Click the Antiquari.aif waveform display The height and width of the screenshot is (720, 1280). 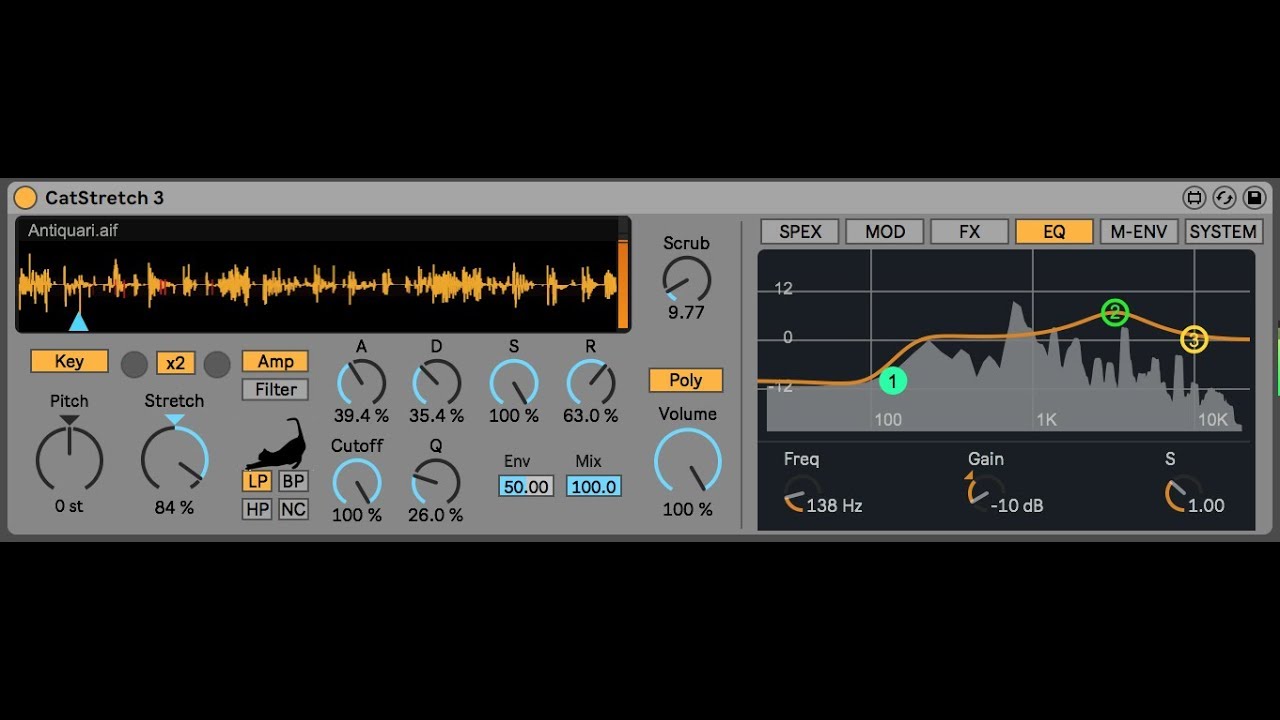(317, 284)
